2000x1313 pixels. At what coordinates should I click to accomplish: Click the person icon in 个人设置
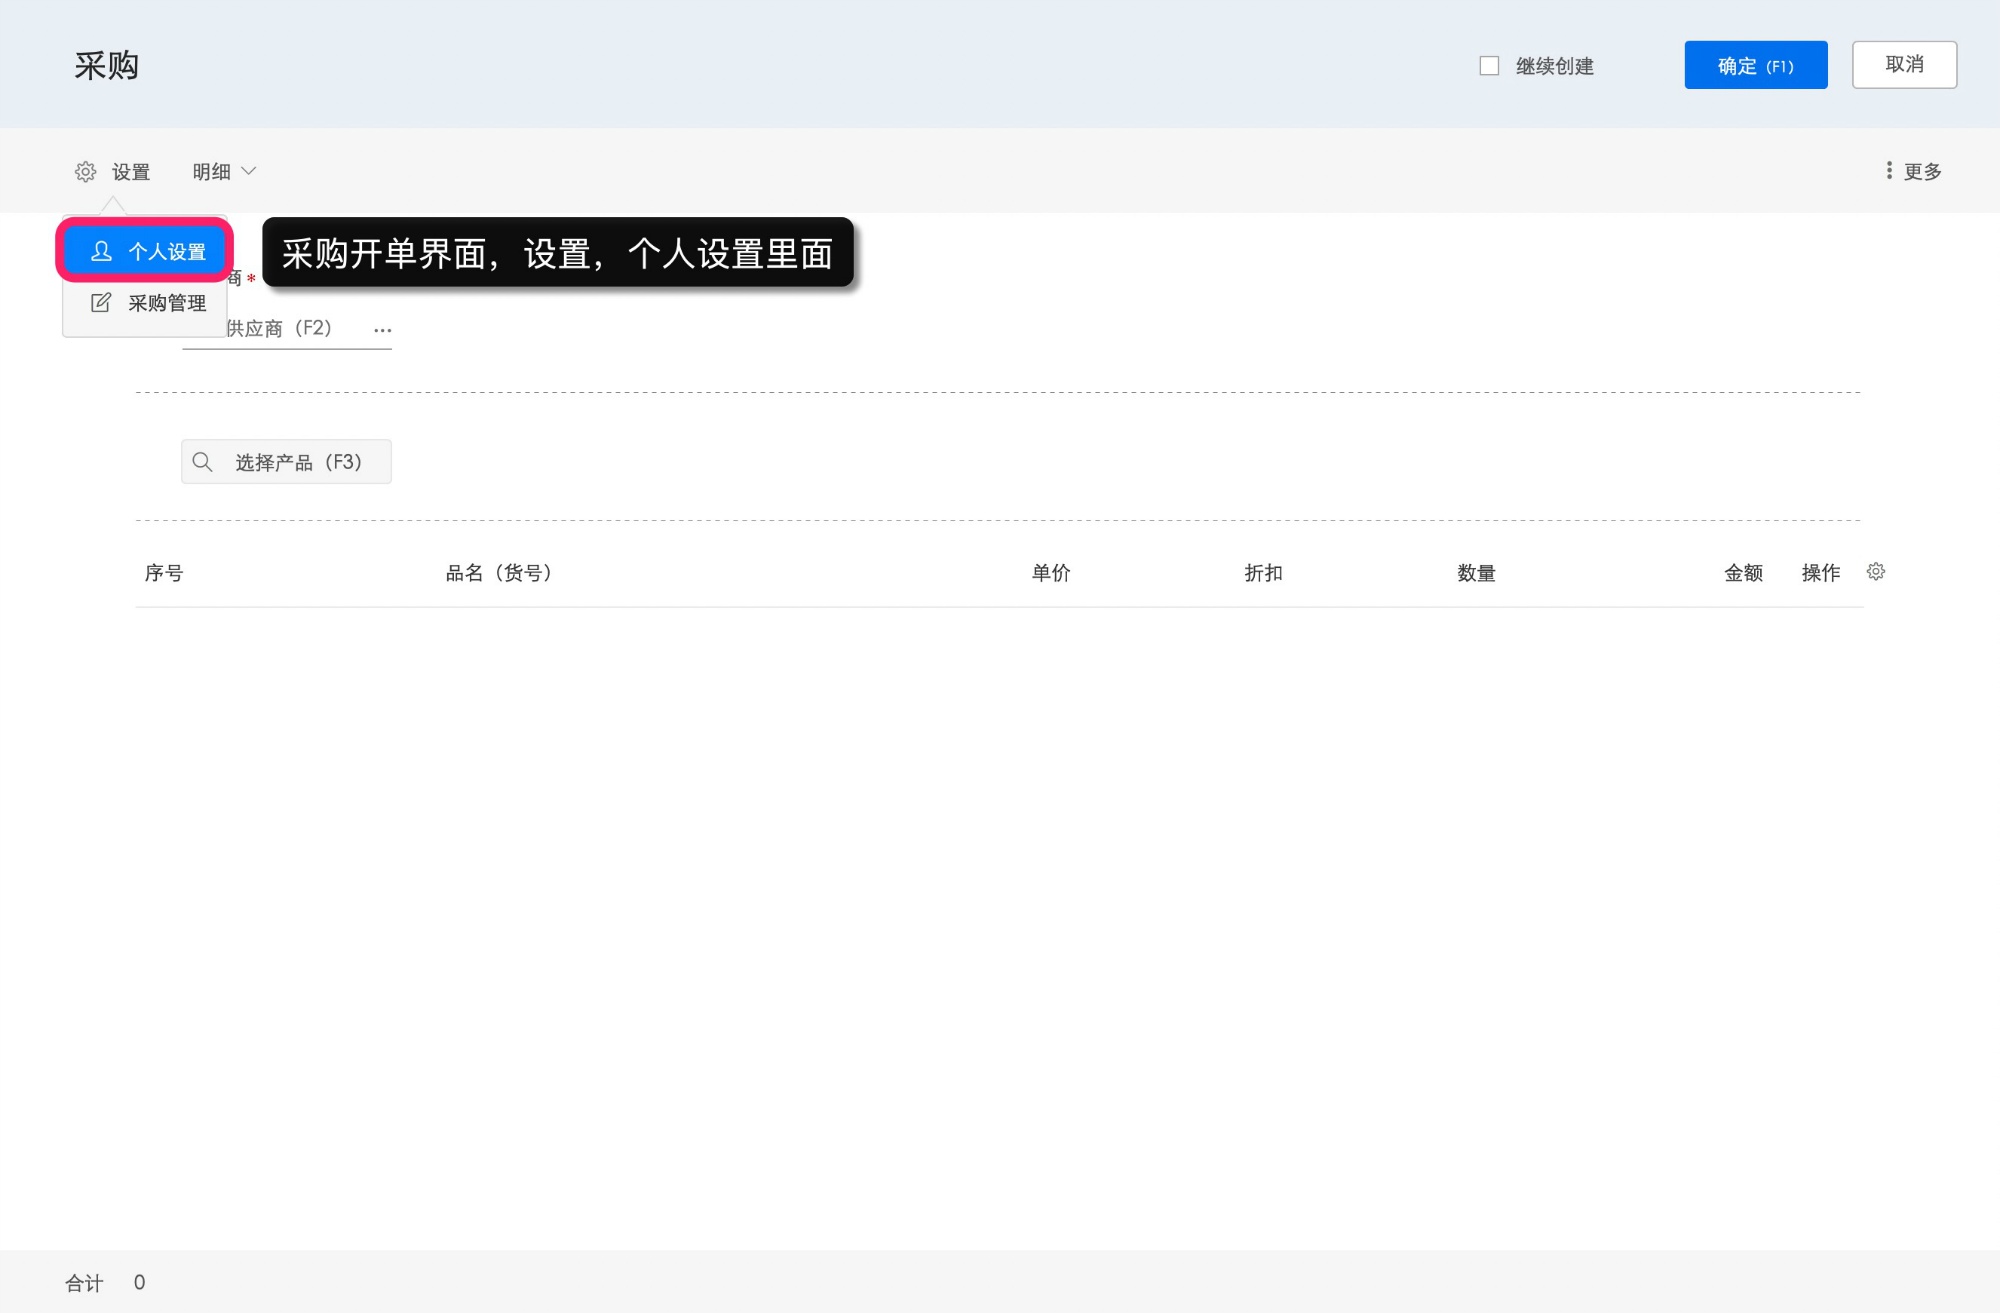pyautogui.click(x=101, y=251)
